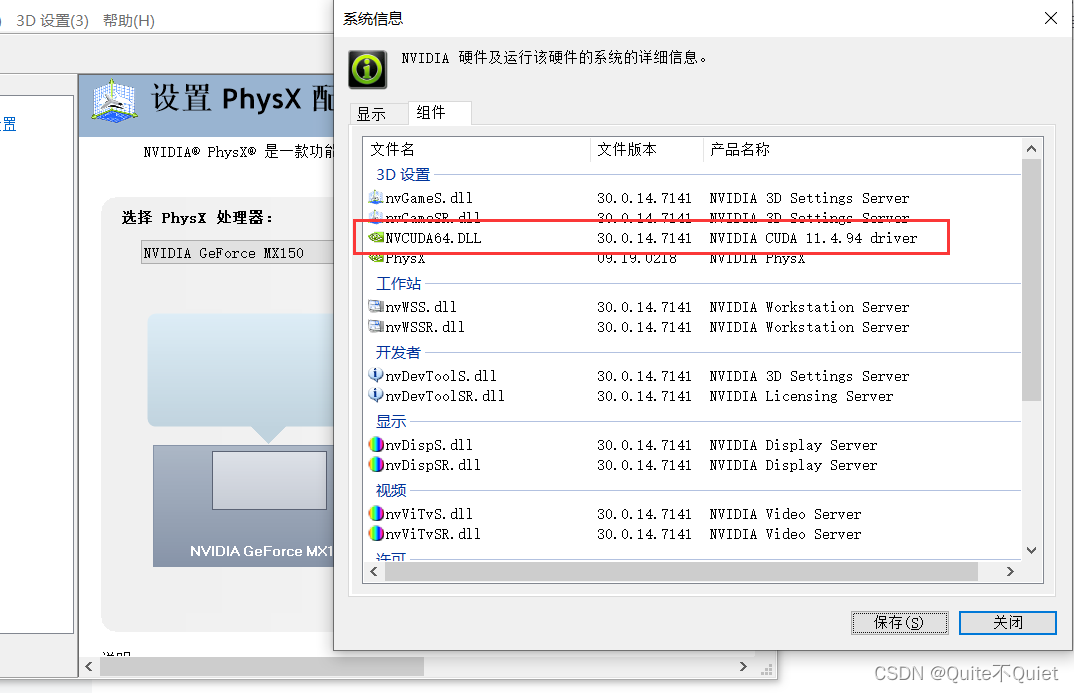Click the 视频 group header

pyautogui.click(x=391, y=491)
